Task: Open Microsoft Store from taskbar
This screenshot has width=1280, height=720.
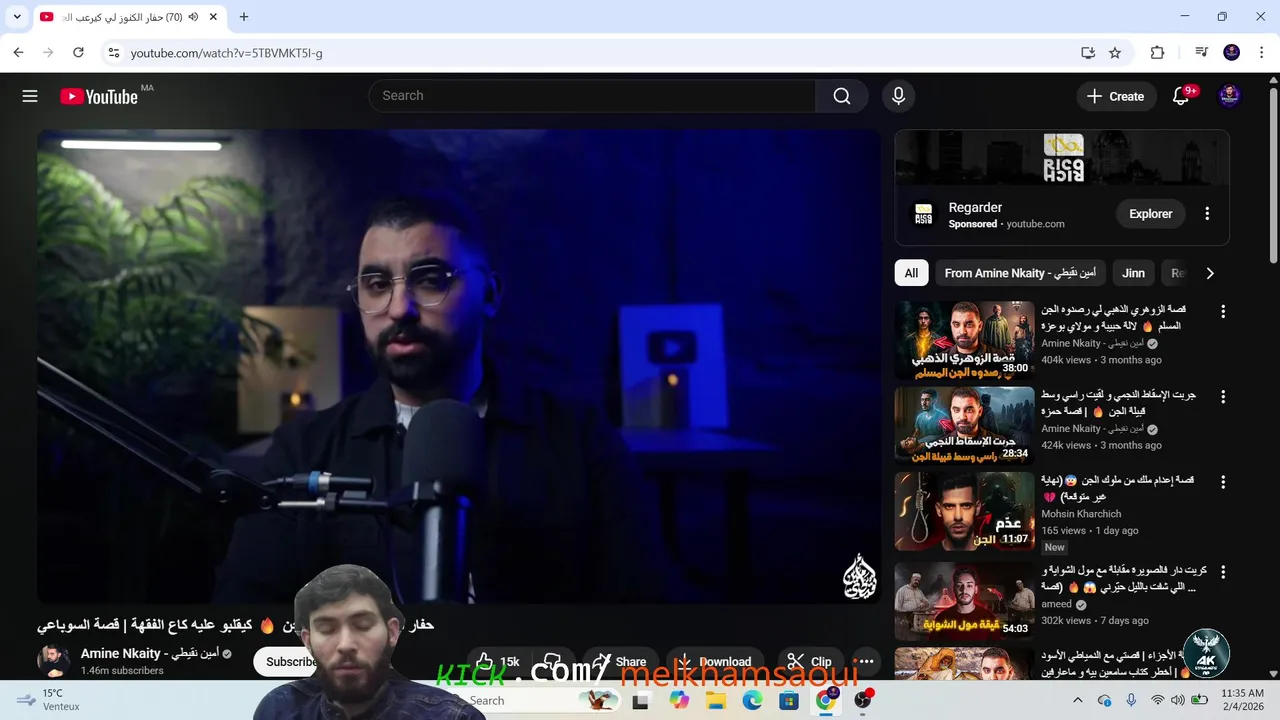Action: (x=789, y=701)
